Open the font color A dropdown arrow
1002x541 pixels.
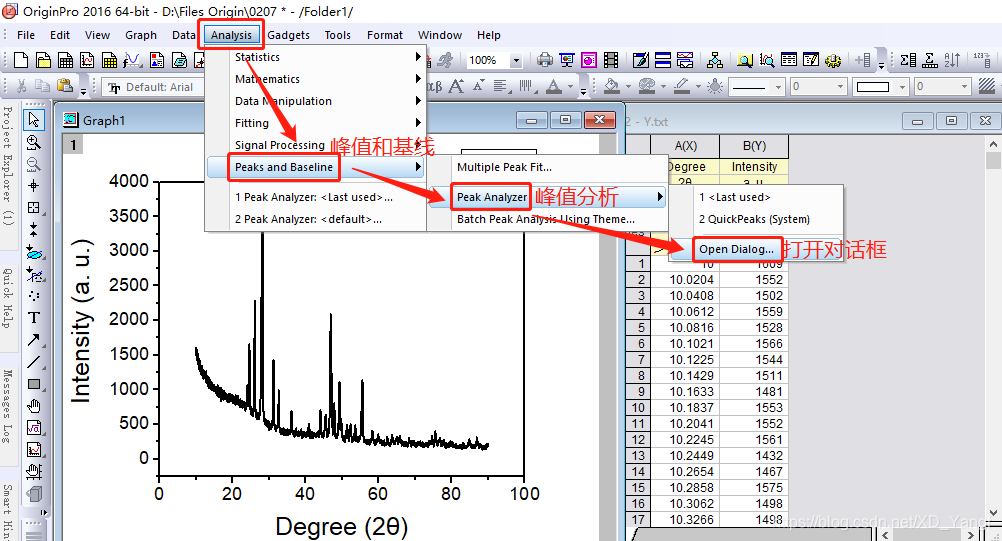point(571,86)
